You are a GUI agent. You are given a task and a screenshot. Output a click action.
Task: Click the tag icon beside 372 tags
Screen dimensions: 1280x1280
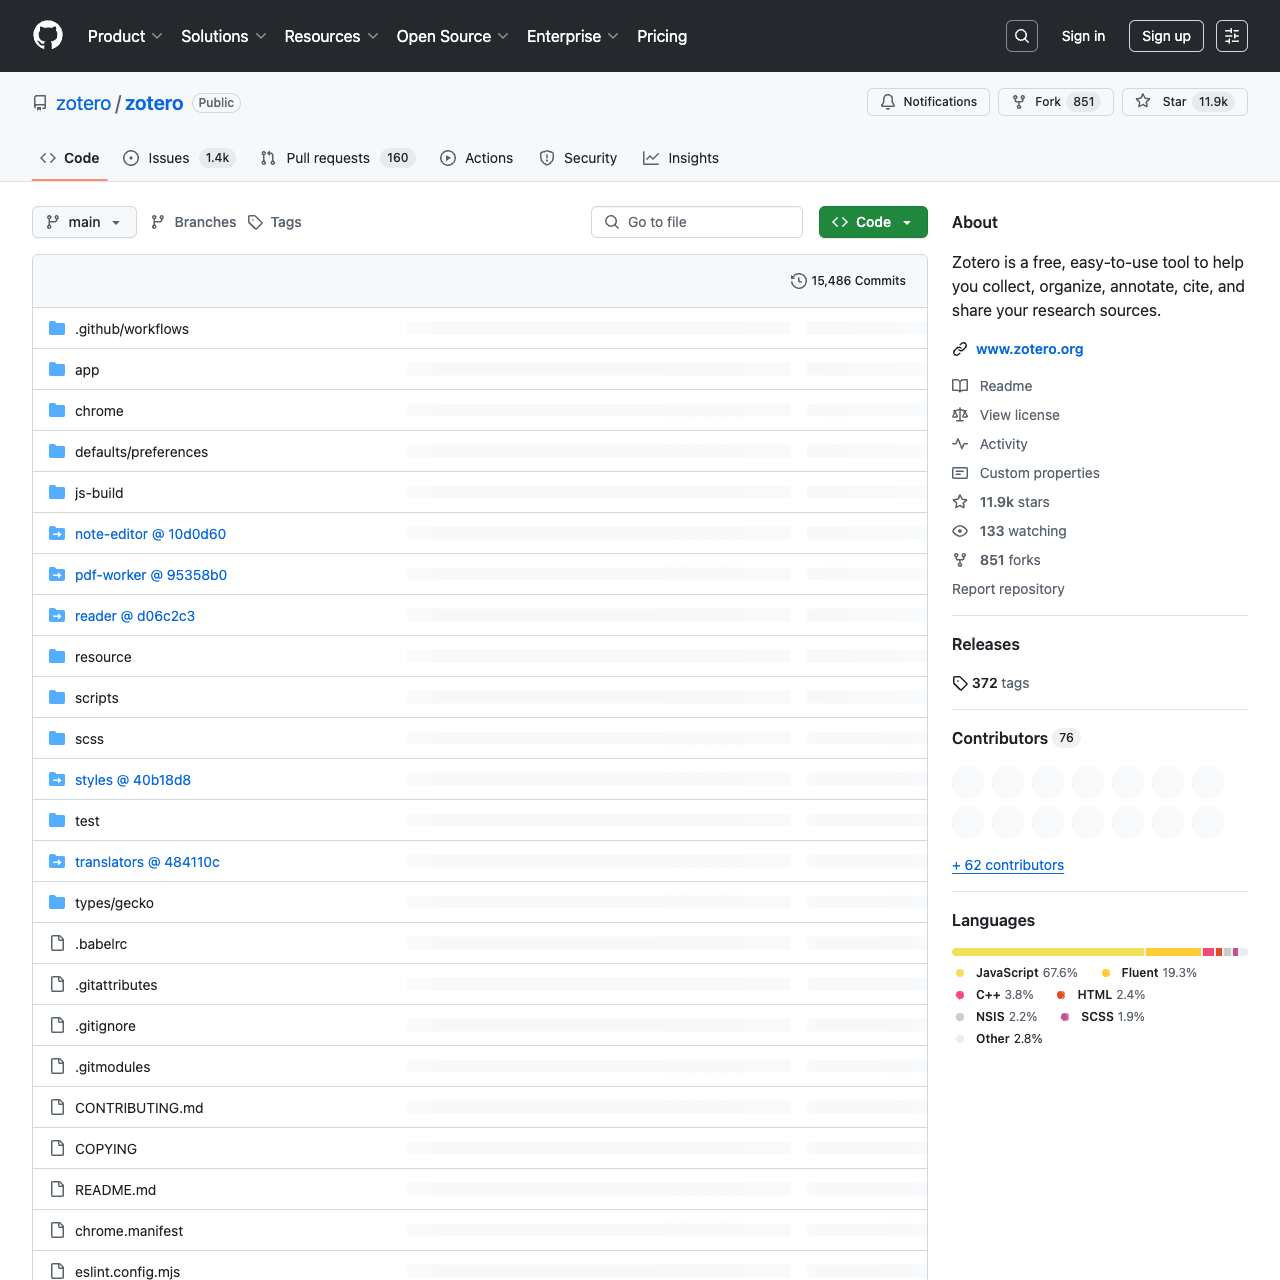coord(960,683)
